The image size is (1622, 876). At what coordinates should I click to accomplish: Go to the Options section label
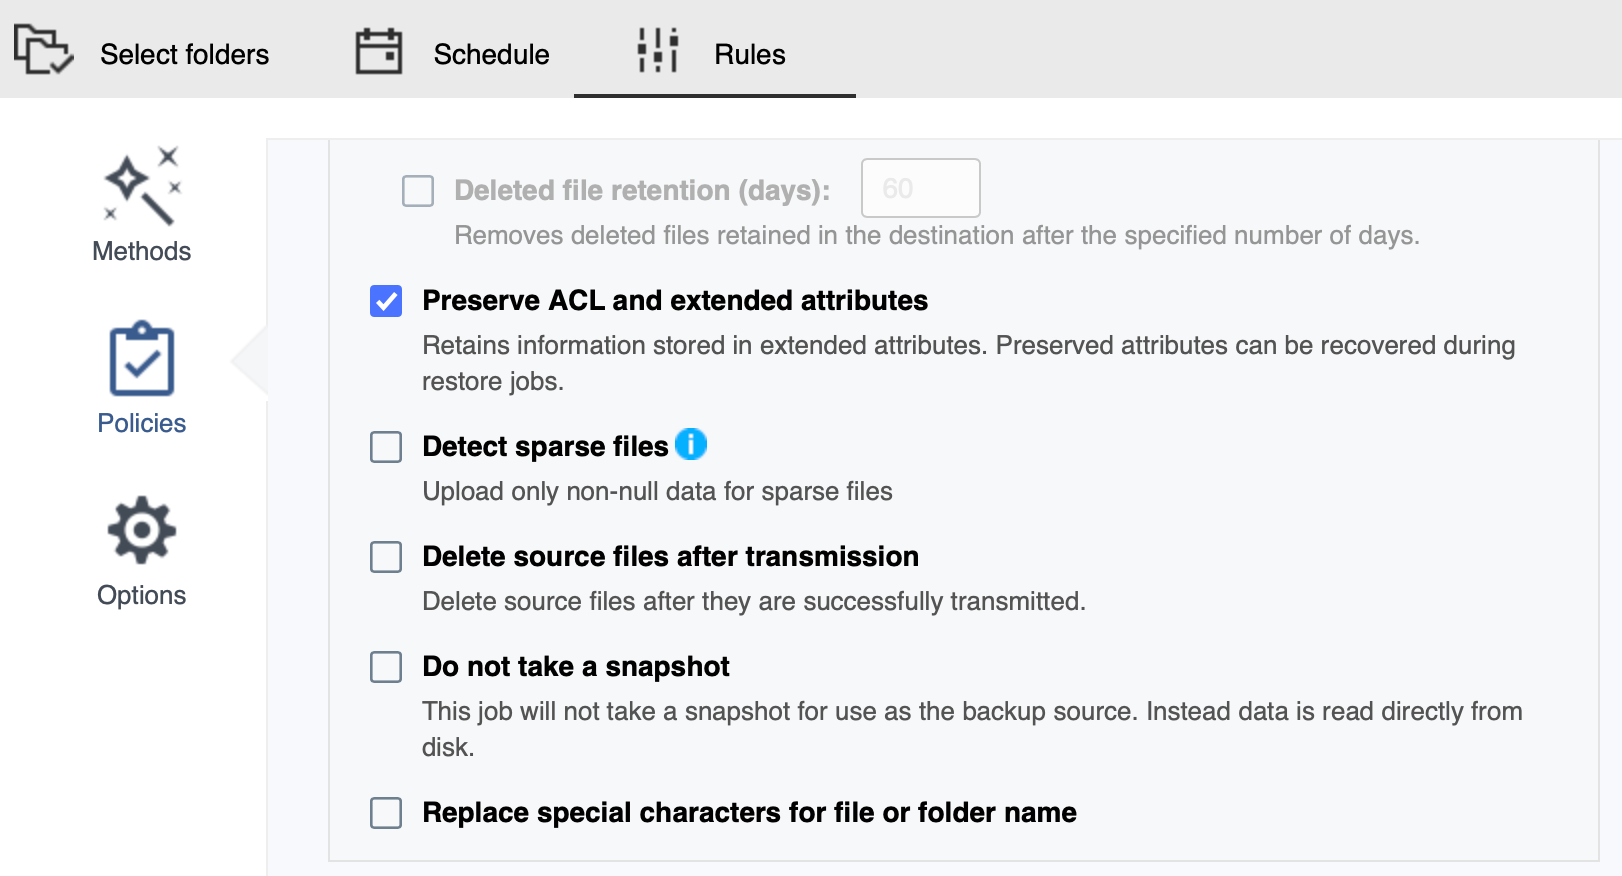142,595
